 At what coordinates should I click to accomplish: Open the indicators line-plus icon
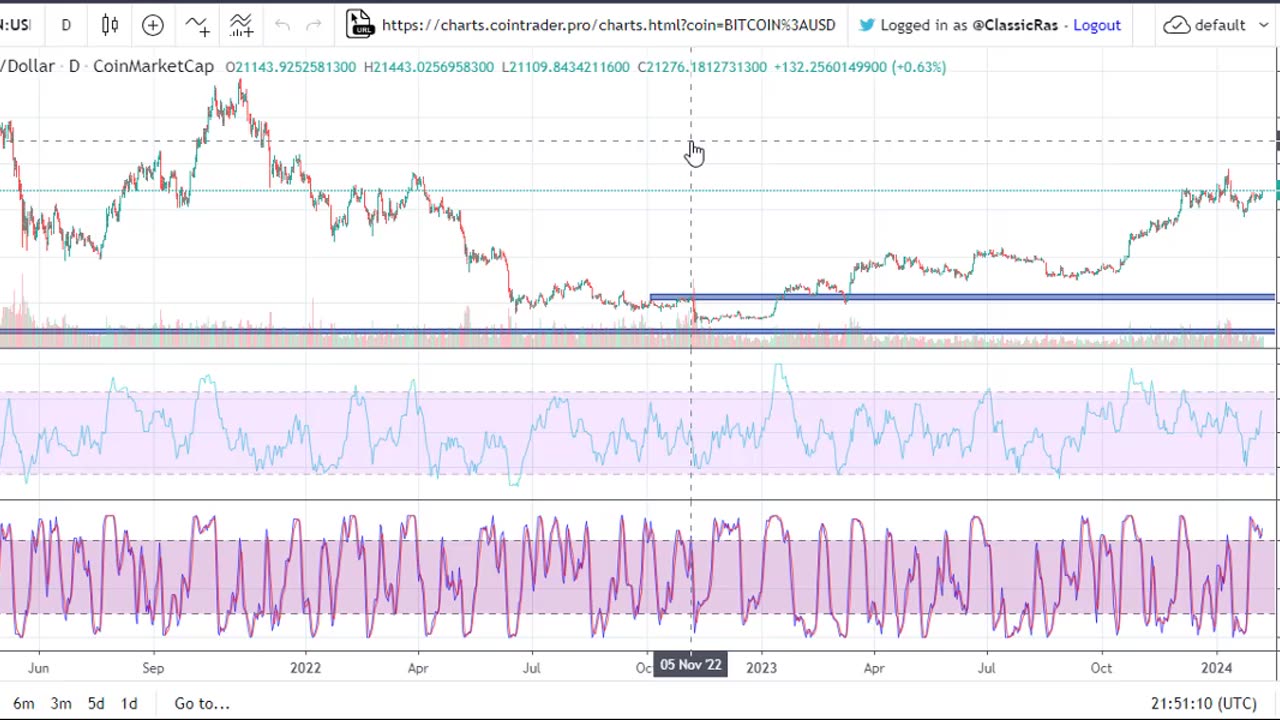(x=197, y=25)
